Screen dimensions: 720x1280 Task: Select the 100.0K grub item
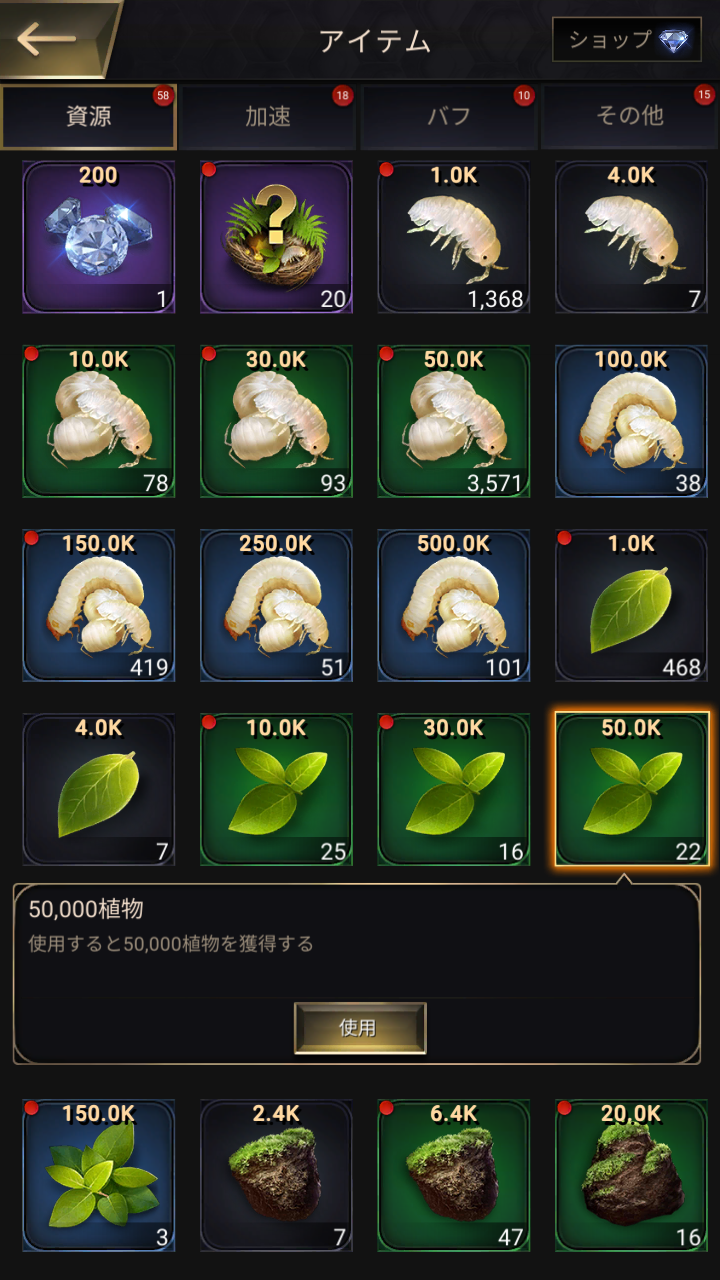pyautogui.click(x=631, y=422)
